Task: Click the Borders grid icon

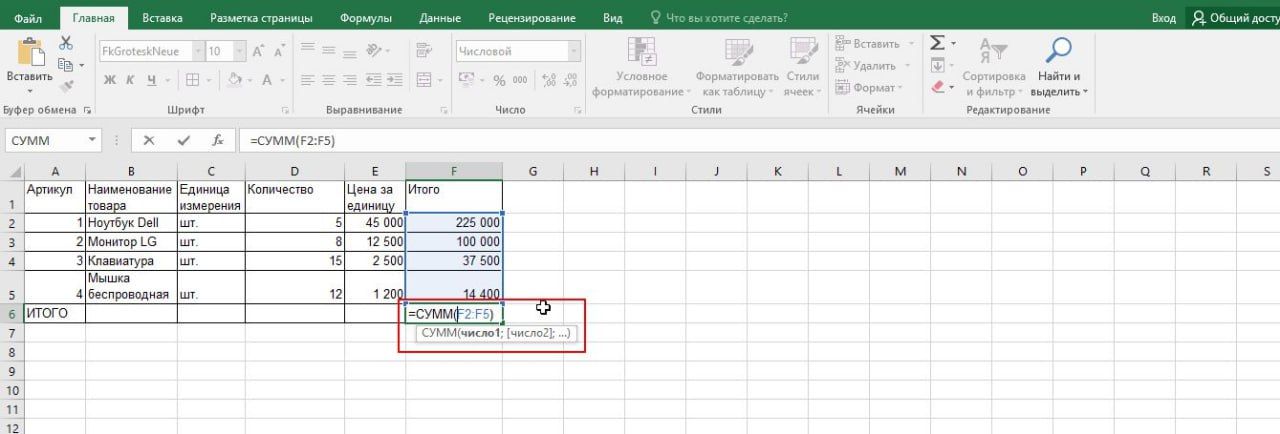Action: (193, 80)
